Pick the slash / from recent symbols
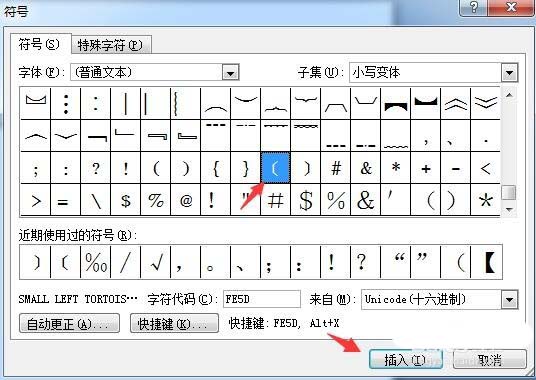 coord(125,262)
